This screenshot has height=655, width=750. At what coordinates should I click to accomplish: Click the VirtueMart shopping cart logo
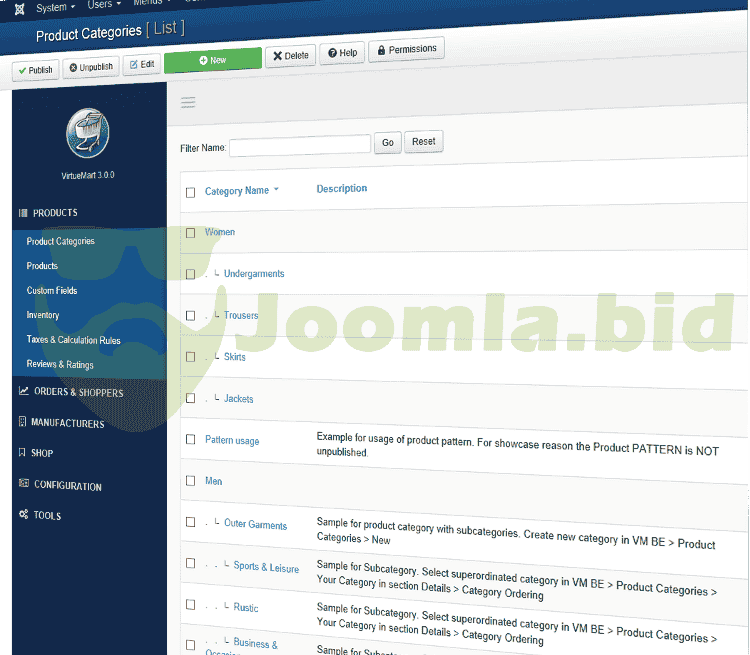click(87, 134)
